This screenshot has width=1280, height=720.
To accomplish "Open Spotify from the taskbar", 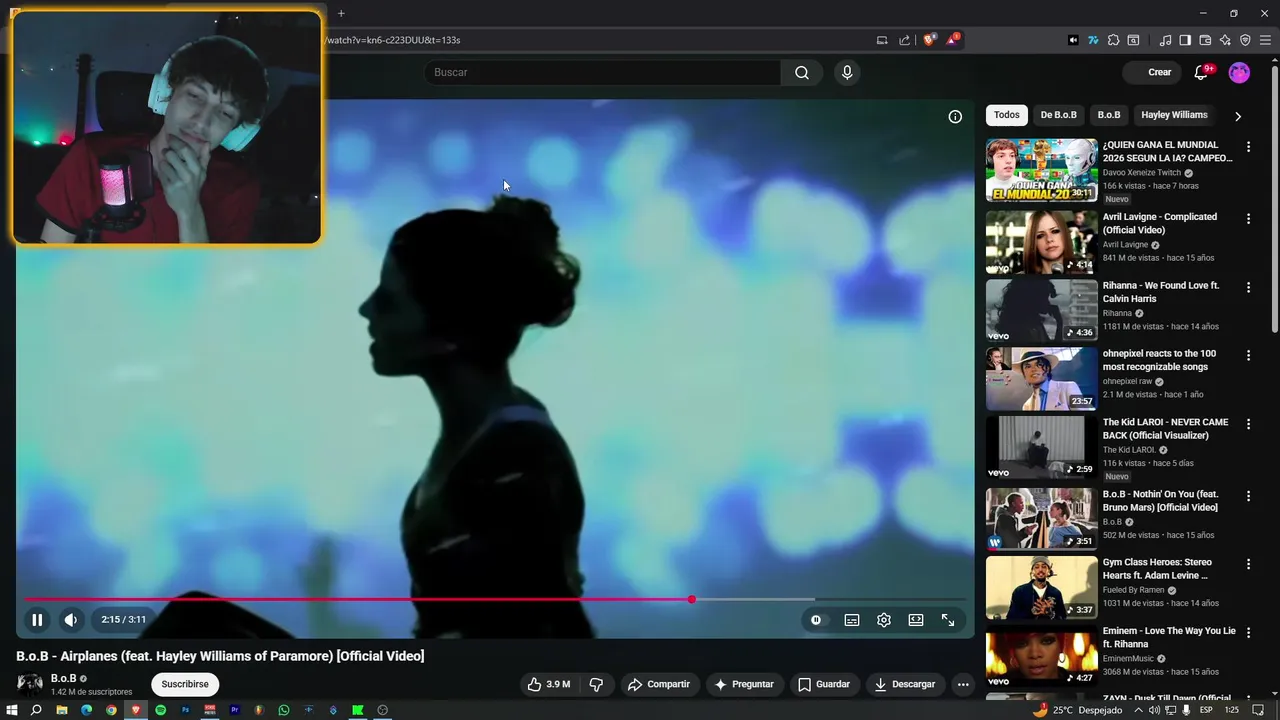I will coord(160,710).
